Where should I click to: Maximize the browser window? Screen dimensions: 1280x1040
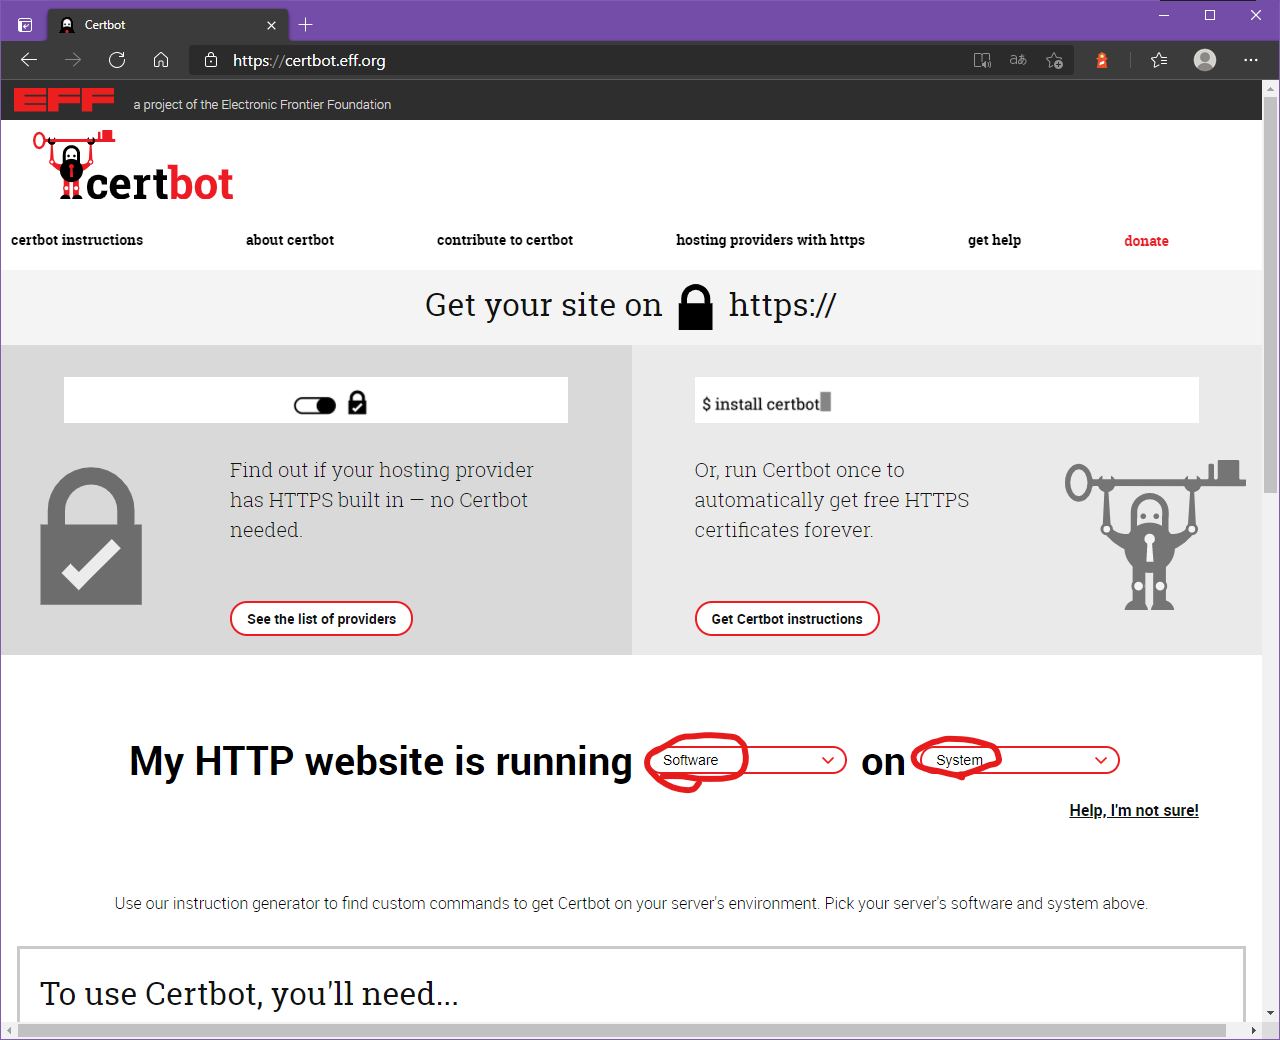[x=1210, y=15]
